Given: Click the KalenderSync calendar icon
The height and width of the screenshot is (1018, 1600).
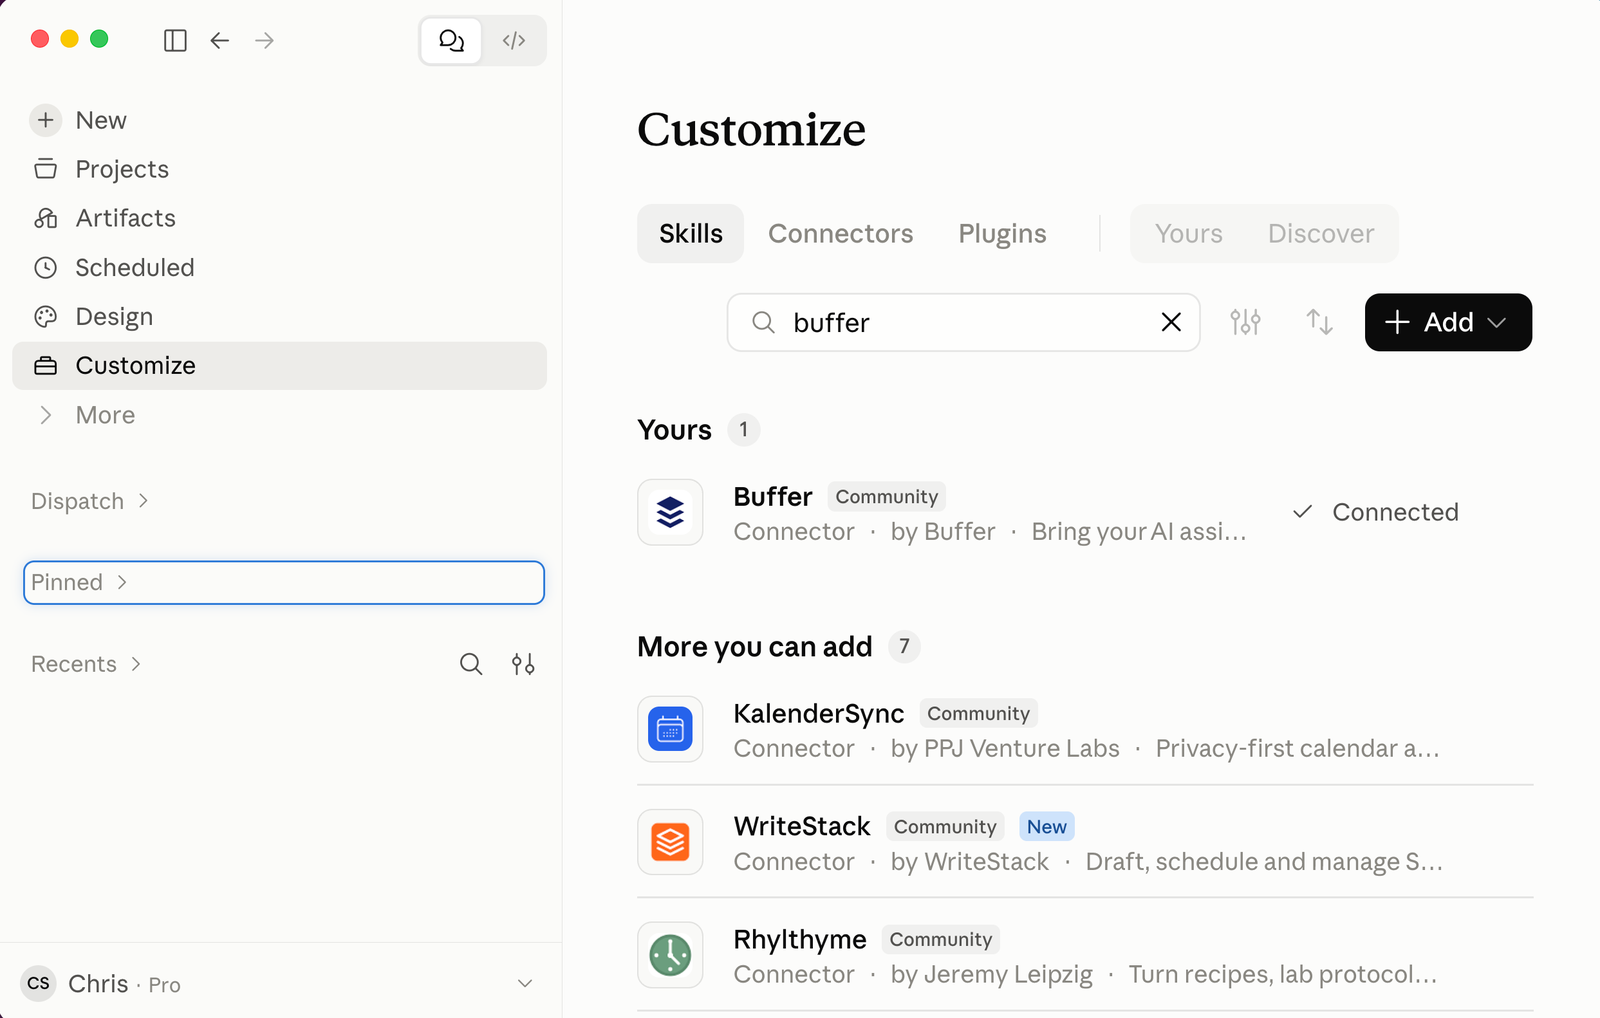Looking at the screenshot, I should [x=670, y=729].
